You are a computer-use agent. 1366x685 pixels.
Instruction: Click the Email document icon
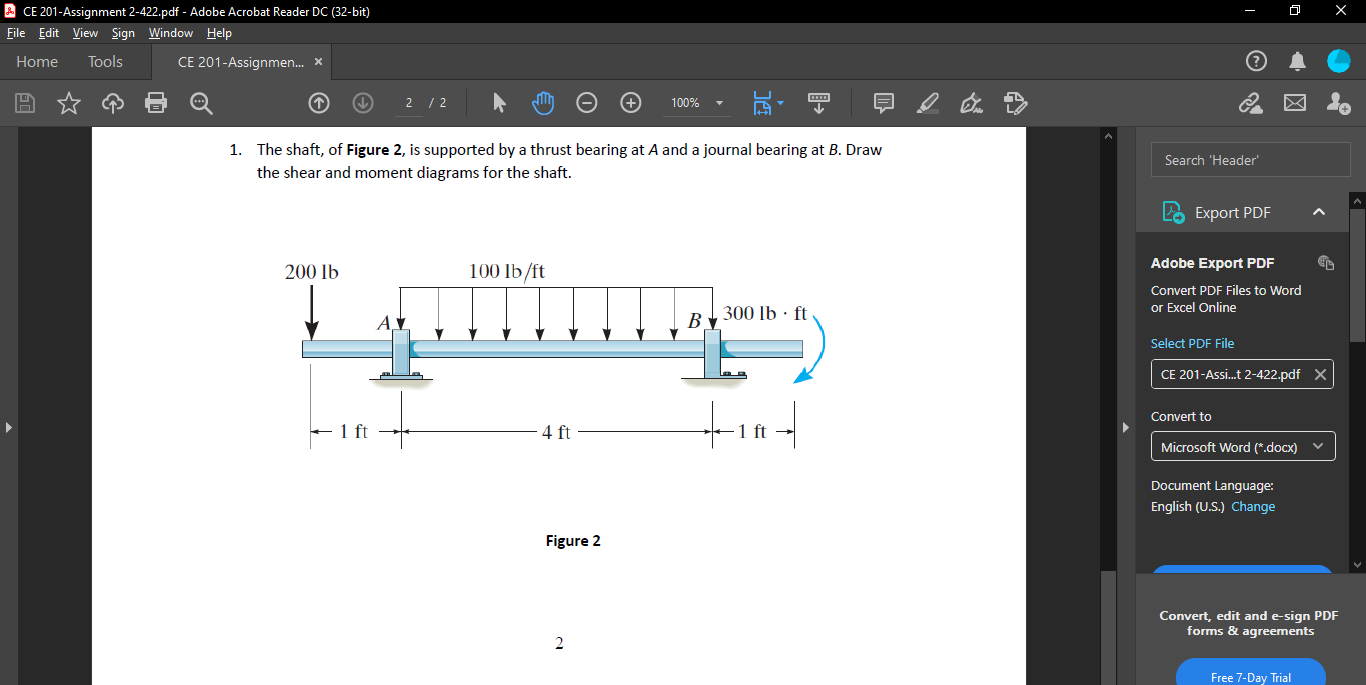(x=1293, y=103)
